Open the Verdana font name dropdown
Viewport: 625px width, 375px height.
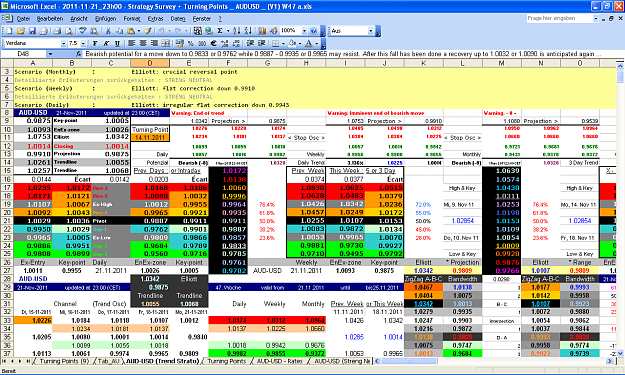[x=63, y=43]
